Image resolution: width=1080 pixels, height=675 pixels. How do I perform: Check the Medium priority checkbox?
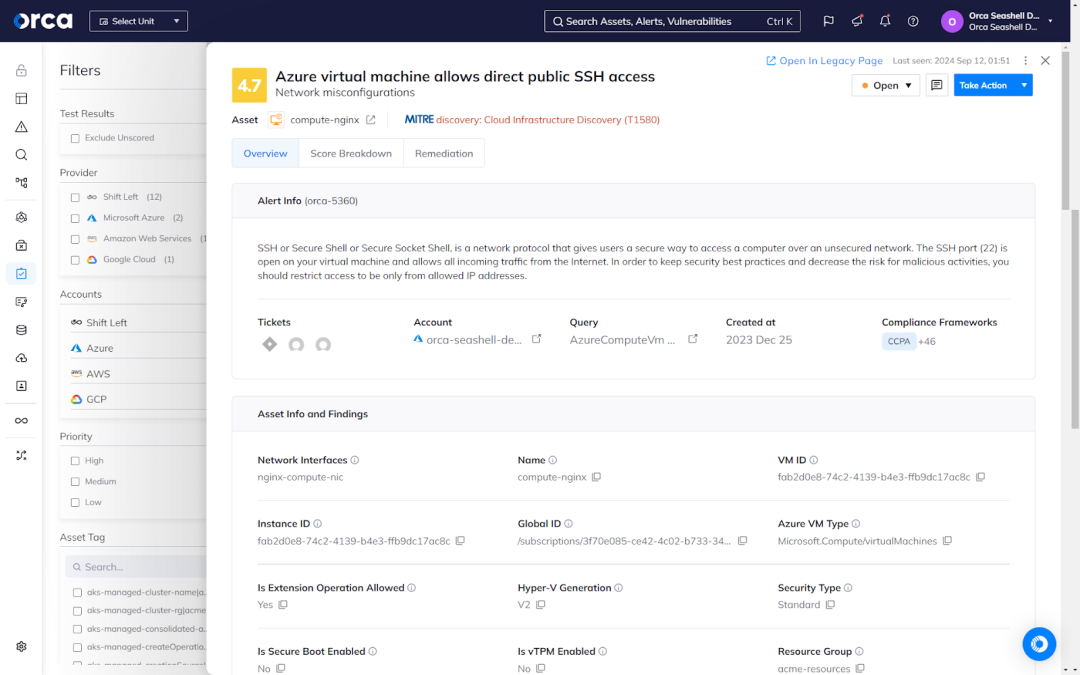[x=75, y=482]
